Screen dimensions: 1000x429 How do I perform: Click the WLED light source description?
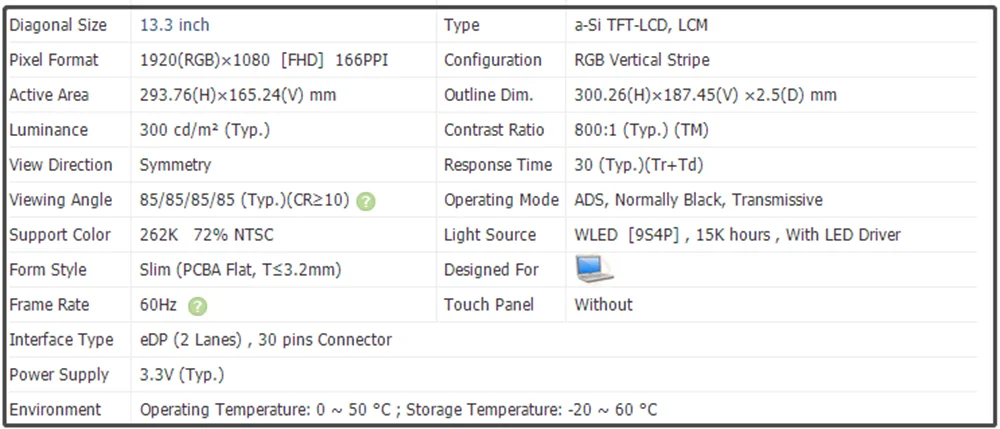coord(737,235)
